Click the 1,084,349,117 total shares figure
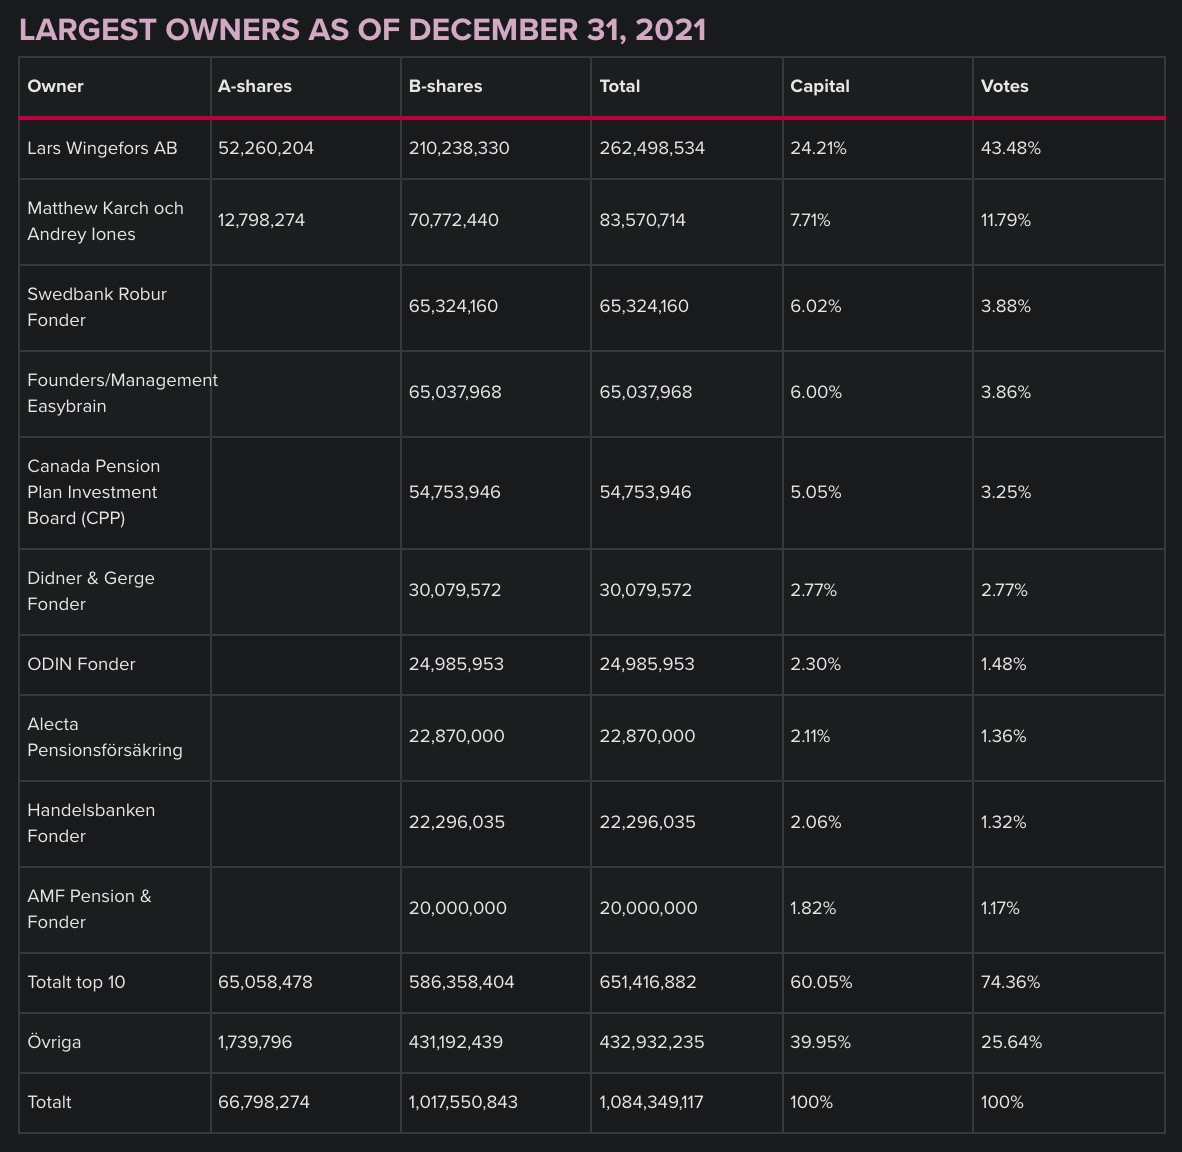The image size is (1182, 1152). coord(651,1102)
